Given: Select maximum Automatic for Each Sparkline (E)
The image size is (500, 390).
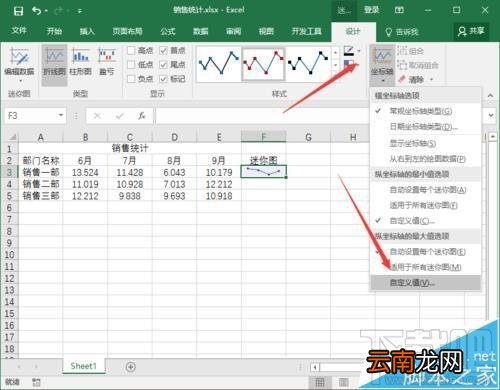Looking at the screenshot, I should tap(425, 252).
